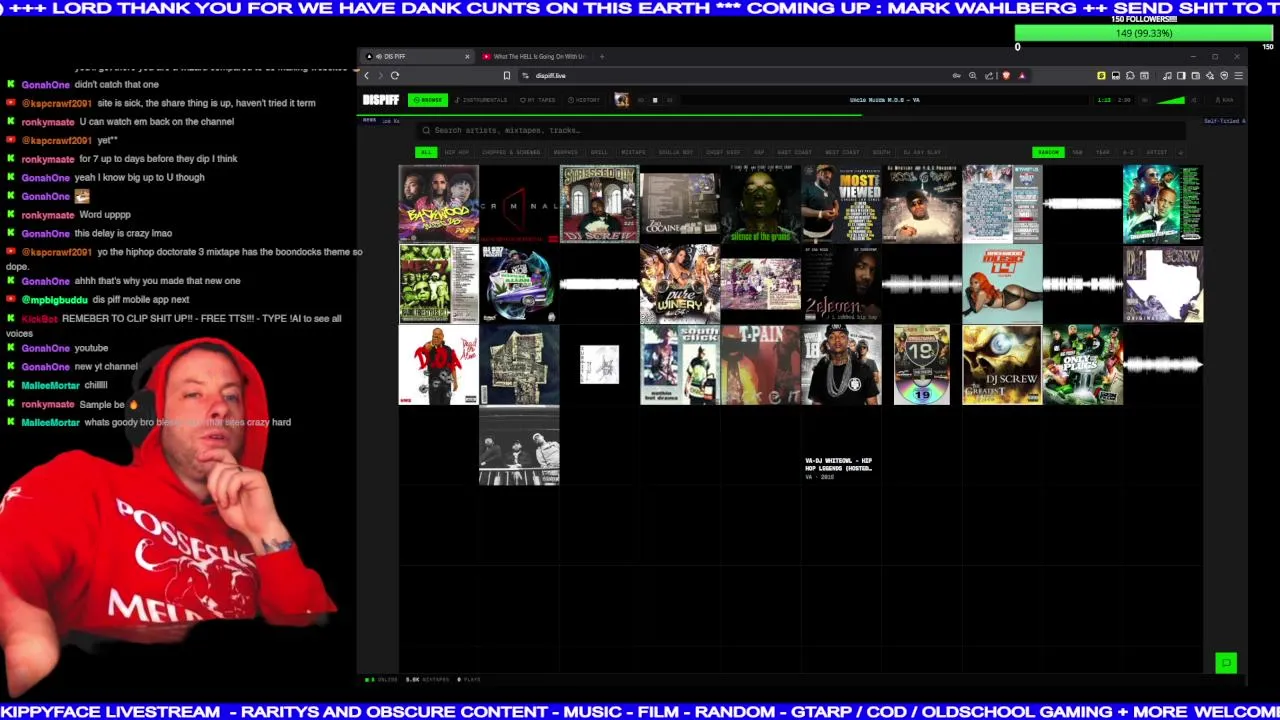Select the CHIEF KEEF filter
Screen dimensions: 1280x720
pos(723,152)
